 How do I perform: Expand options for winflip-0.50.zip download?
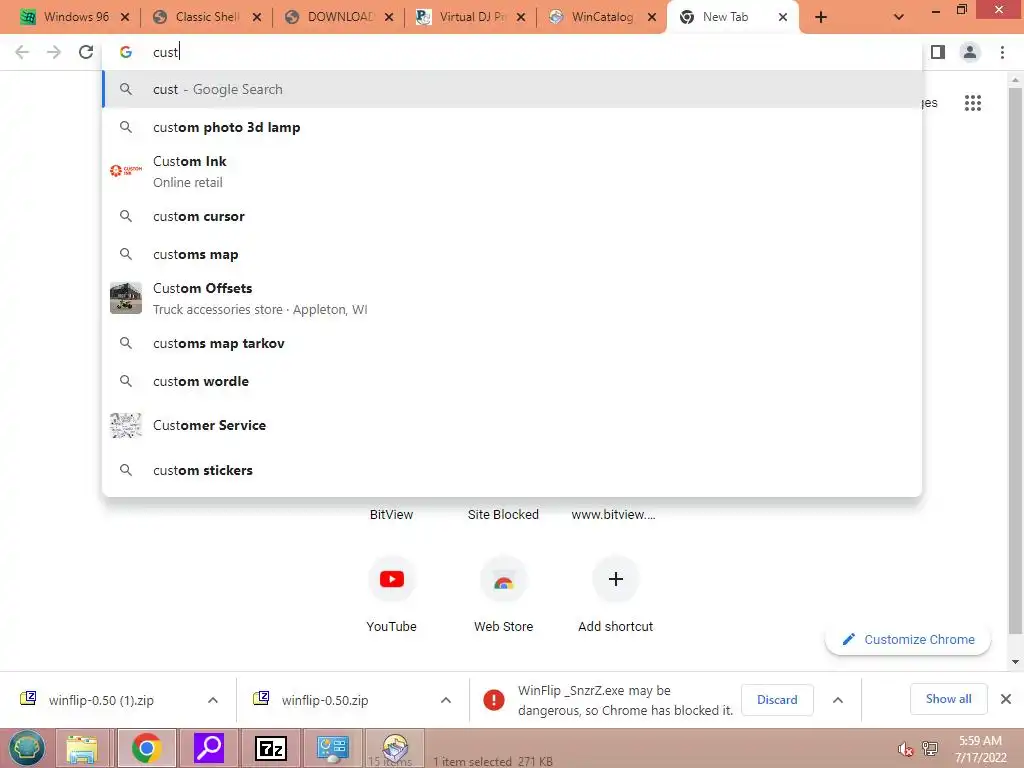[x=446, y=700]
